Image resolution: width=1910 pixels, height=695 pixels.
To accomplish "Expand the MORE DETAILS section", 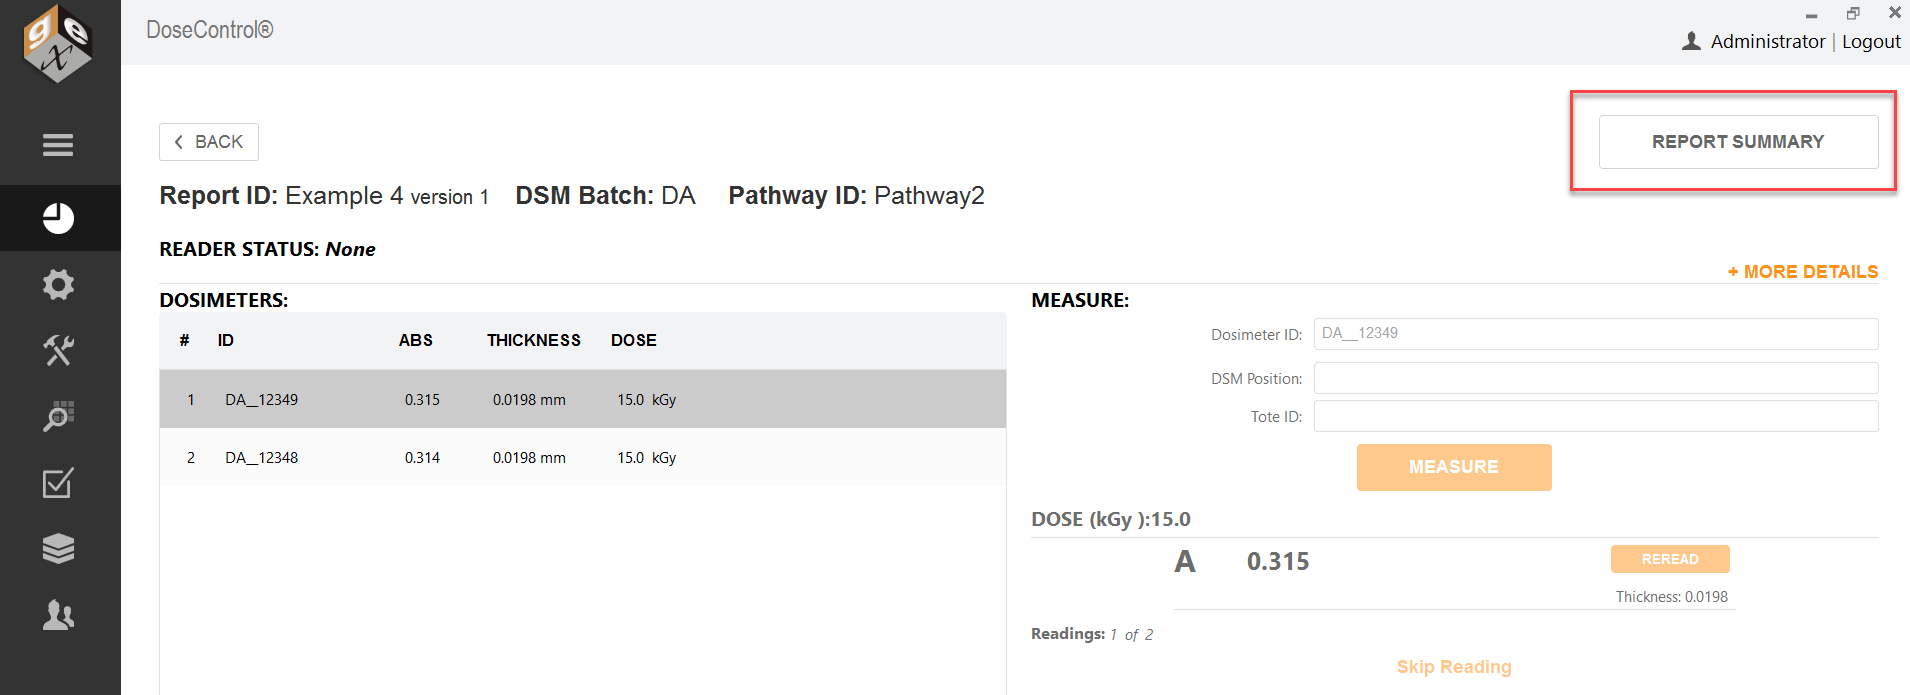I will coord(1803,272).
